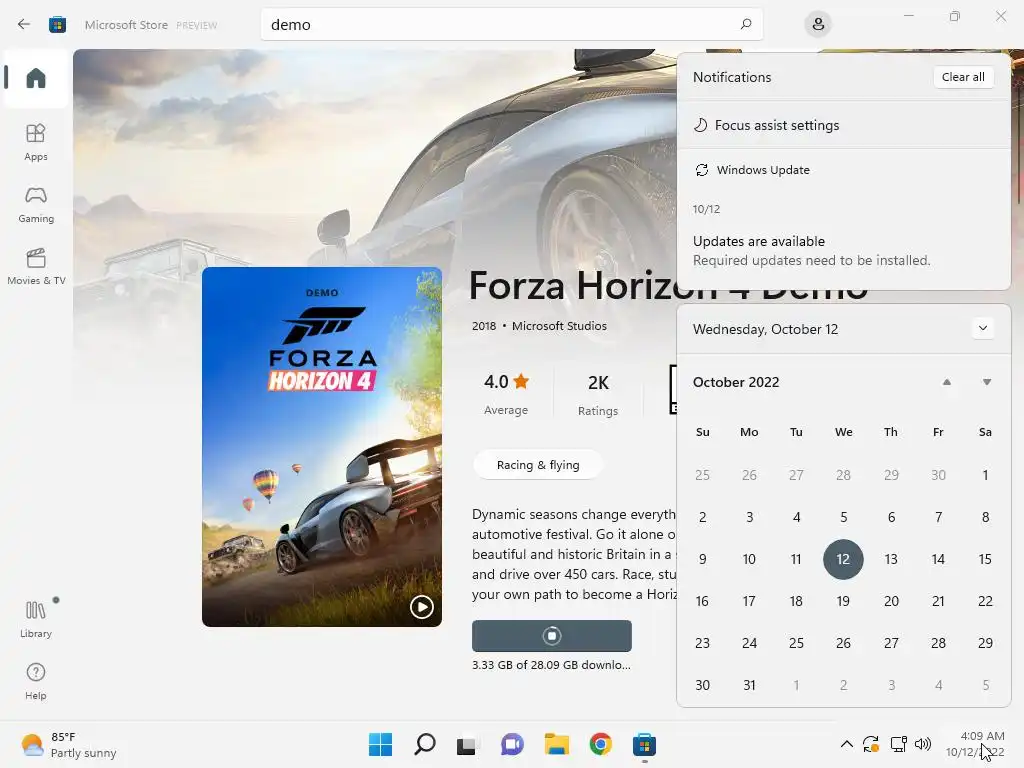Select October 23 in the calendar

tap(702, 643)
